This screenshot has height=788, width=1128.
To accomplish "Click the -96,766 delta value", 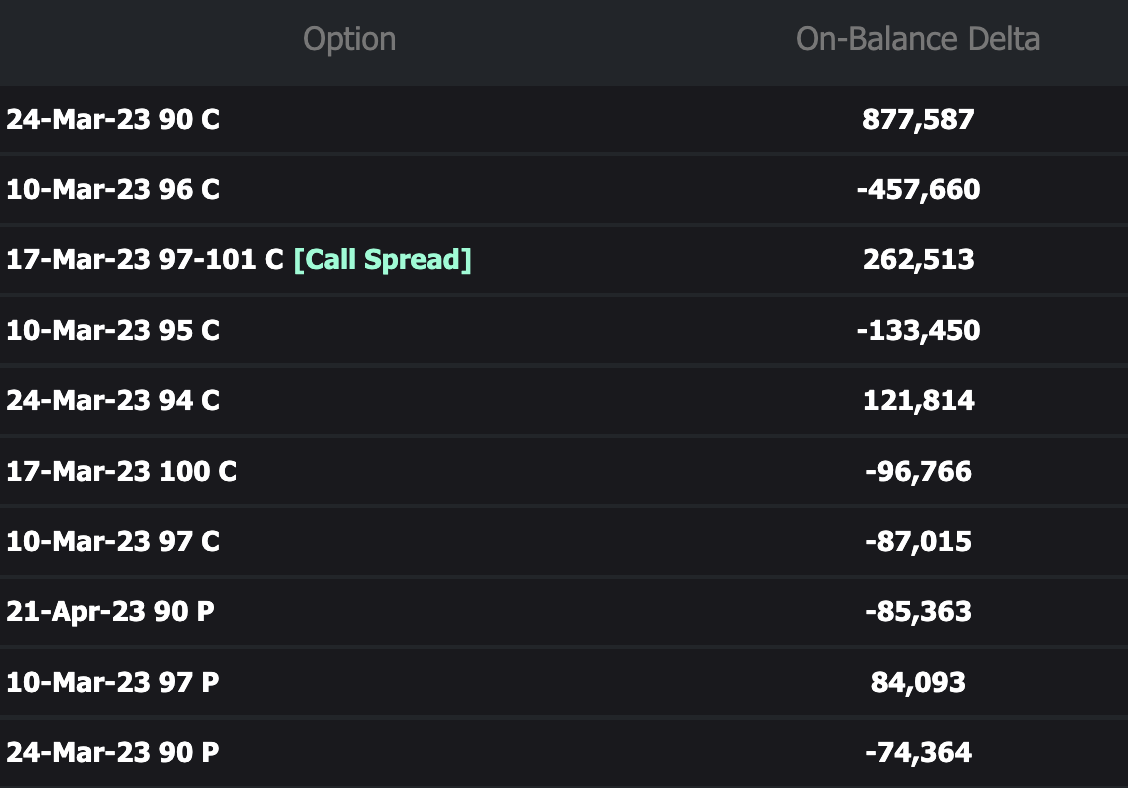I will point(918,471).
